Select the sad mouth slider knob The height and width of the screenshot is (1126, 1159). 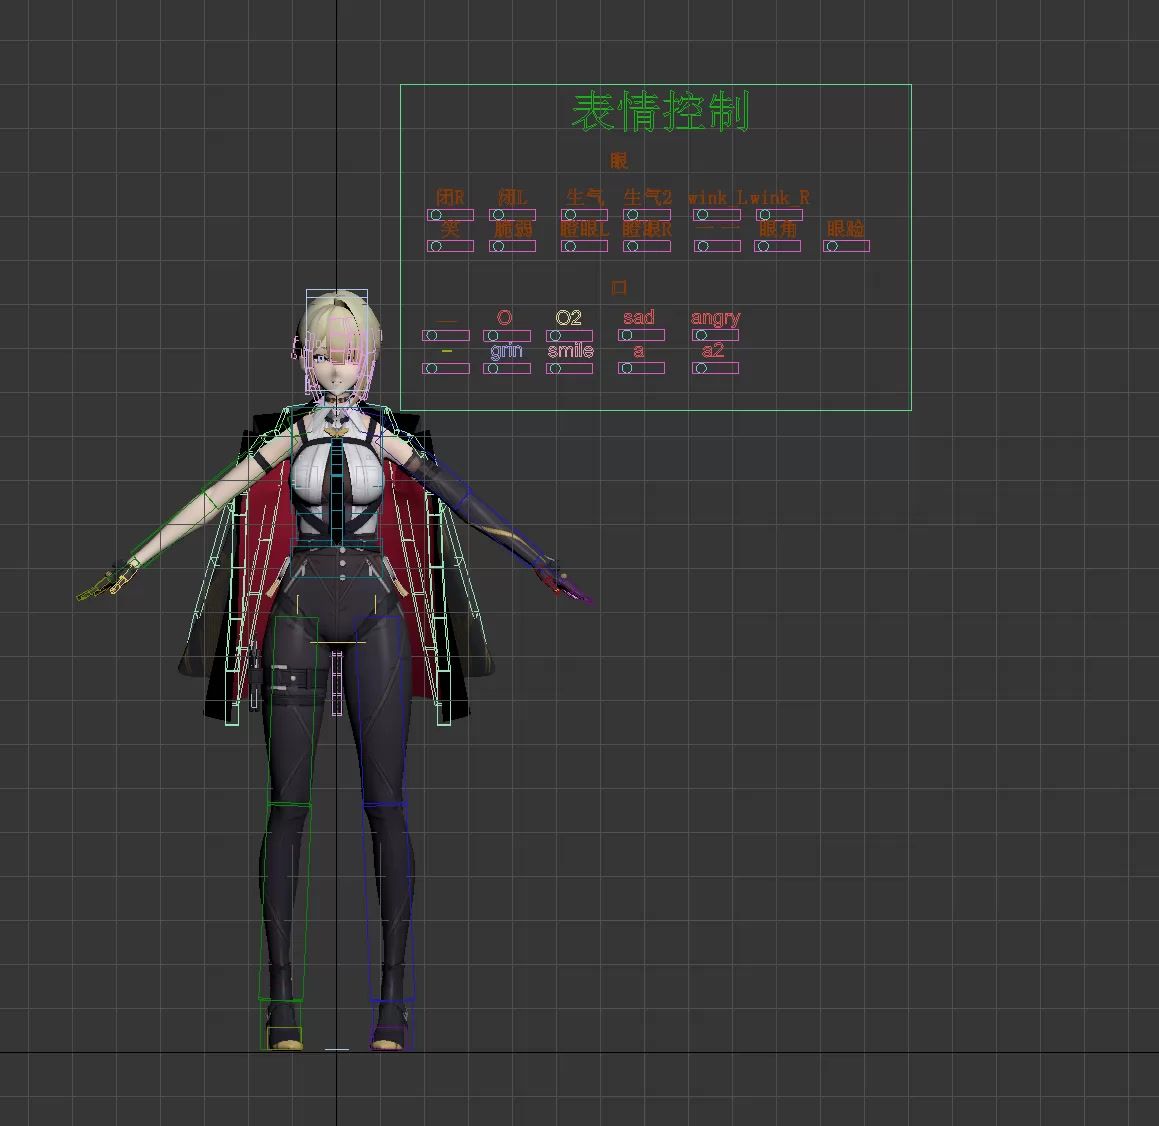click(627, 336)
